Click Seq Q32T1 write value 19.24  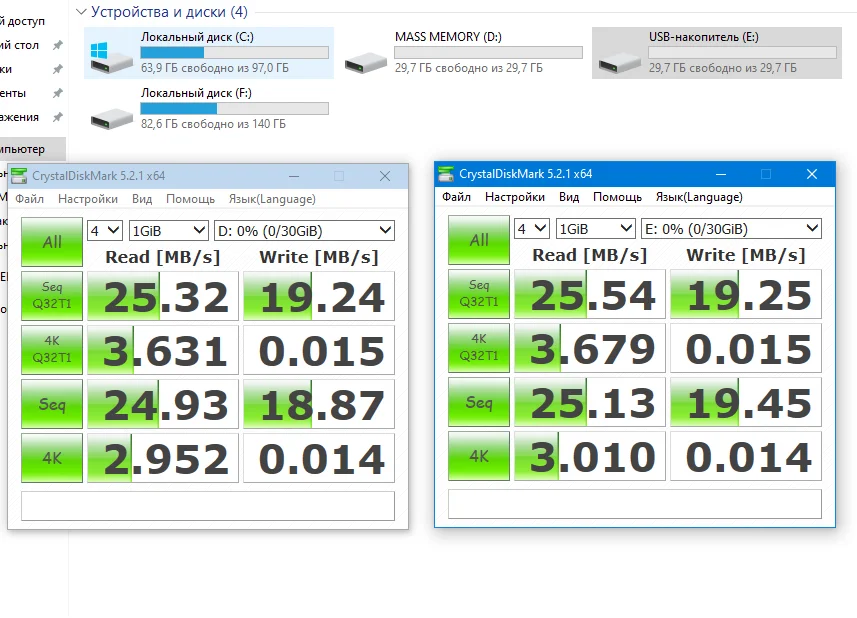319,296
